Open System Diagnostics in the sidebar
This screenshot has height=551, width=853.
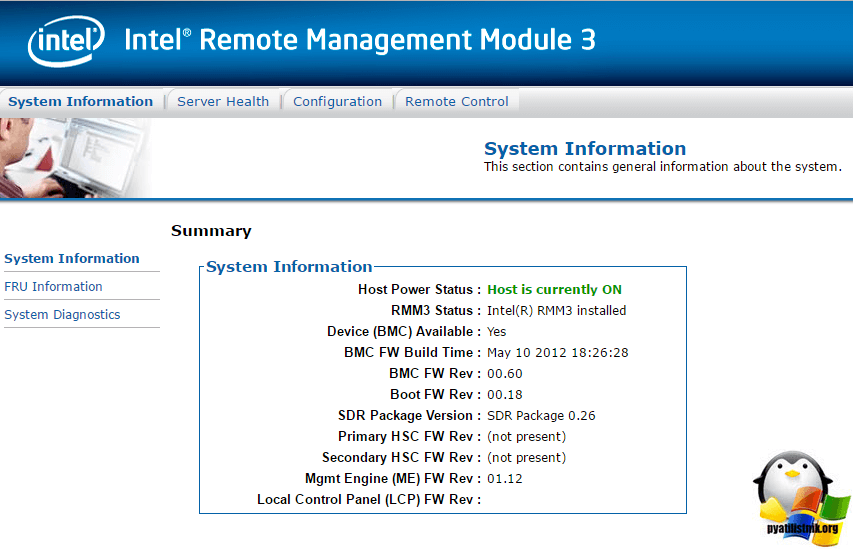62,315
